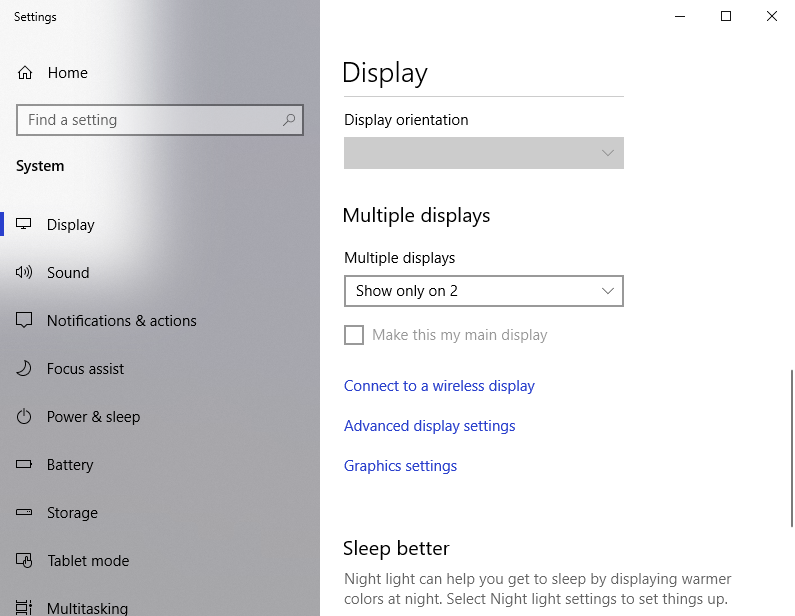This screenshot has width=795, height=616.
Task: Check Make this my main display
Action: [x=354, y=335]
